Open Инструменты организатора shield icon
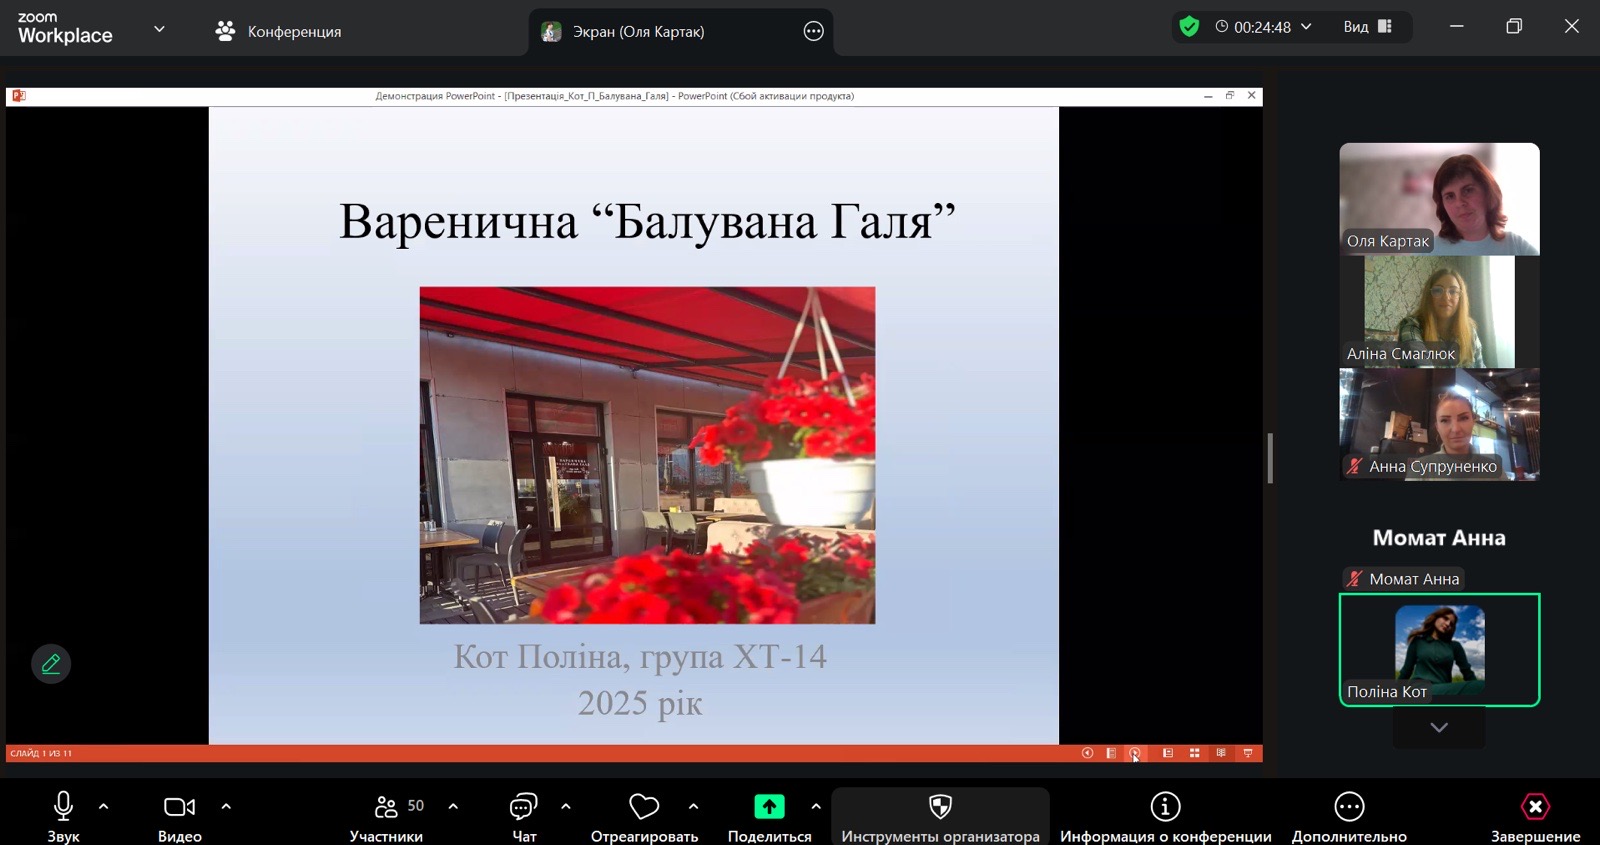Screen dimensions: 1600x845 (940, 806)
